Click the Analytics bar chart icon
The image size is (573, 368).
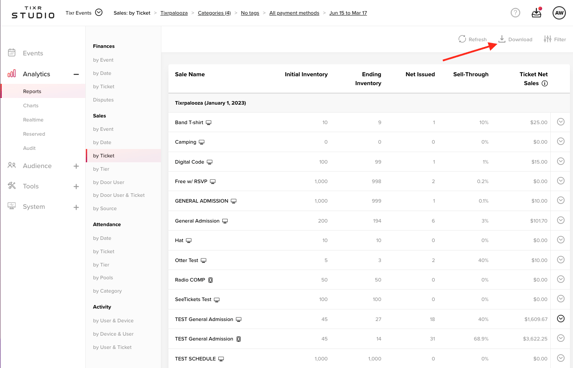pos(12,73)
